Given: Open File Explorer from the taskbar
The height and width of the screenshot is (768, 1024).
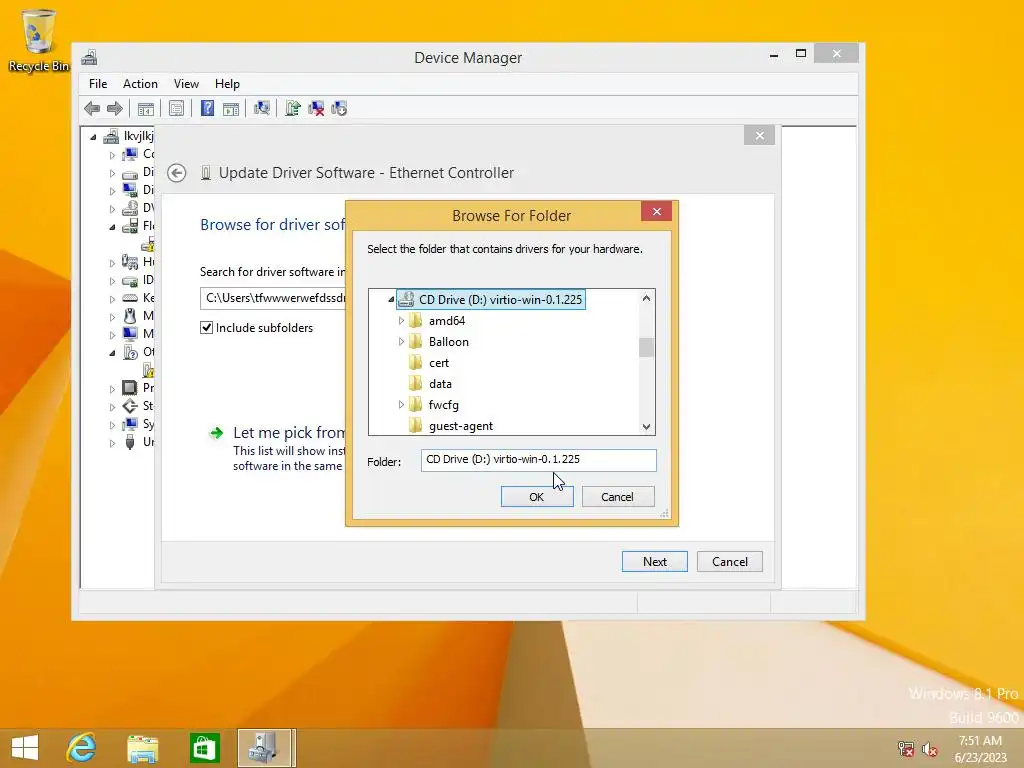Looking at the screenshot, I should tap(142, 748).
